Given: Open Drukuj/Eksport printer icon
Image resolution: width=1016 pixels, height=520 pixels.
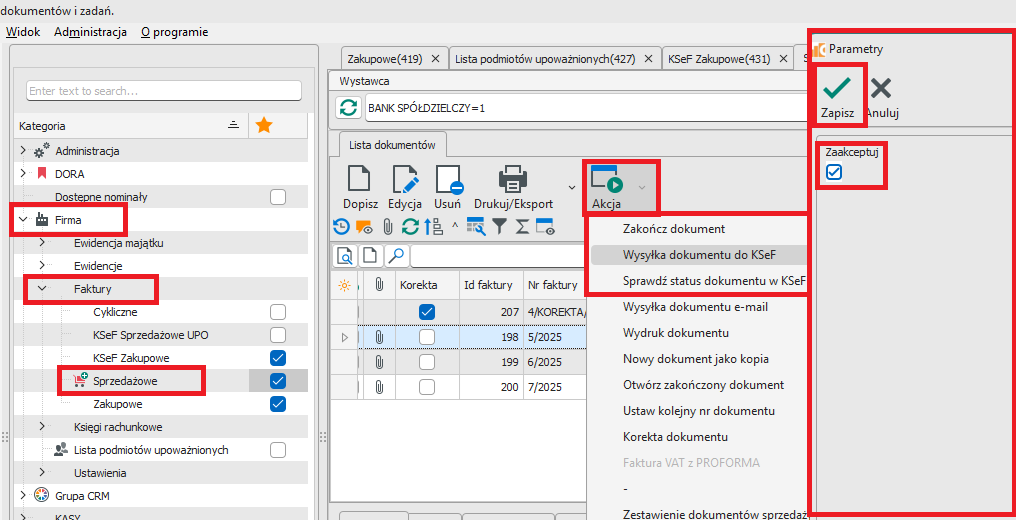Looking at the screenshot, I should click(x=513, y=180).
